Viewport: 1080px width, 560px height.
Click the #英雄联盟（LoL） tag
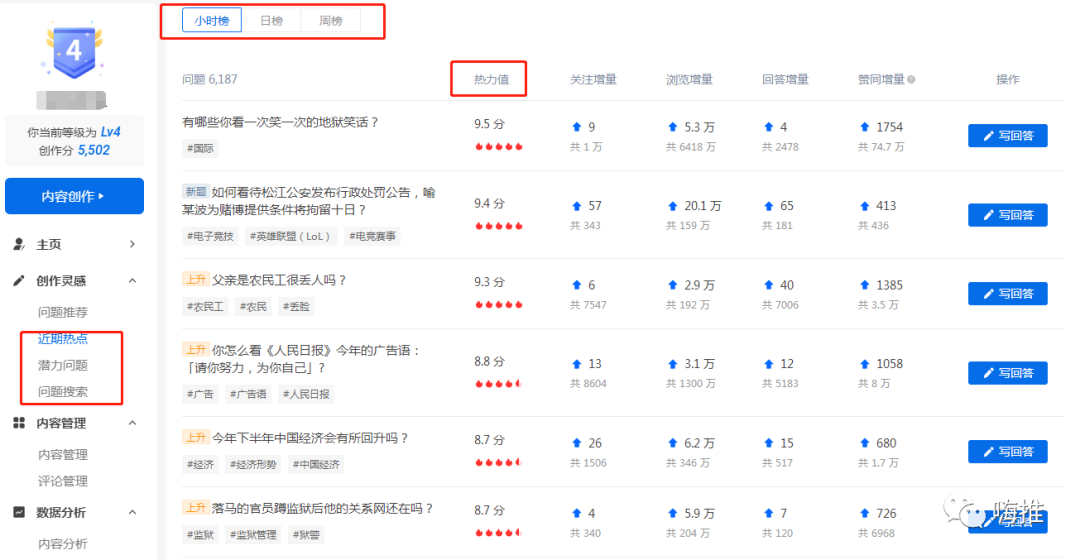tap(290, 236)
